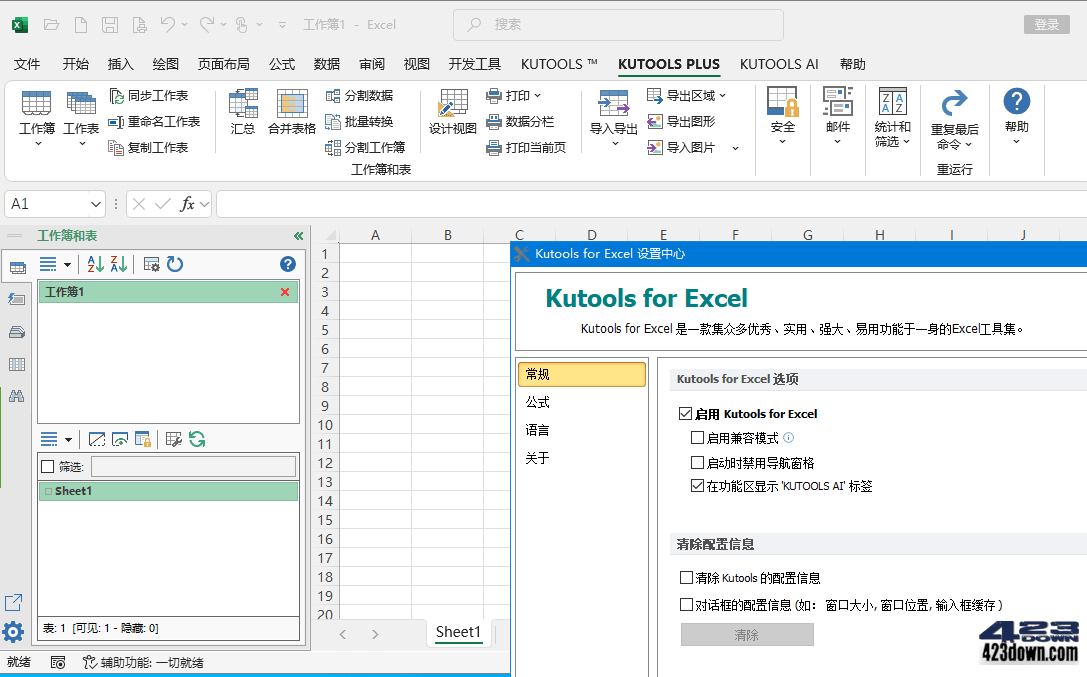Click the Z-A sort icon in navigation pane

point(117,263)
